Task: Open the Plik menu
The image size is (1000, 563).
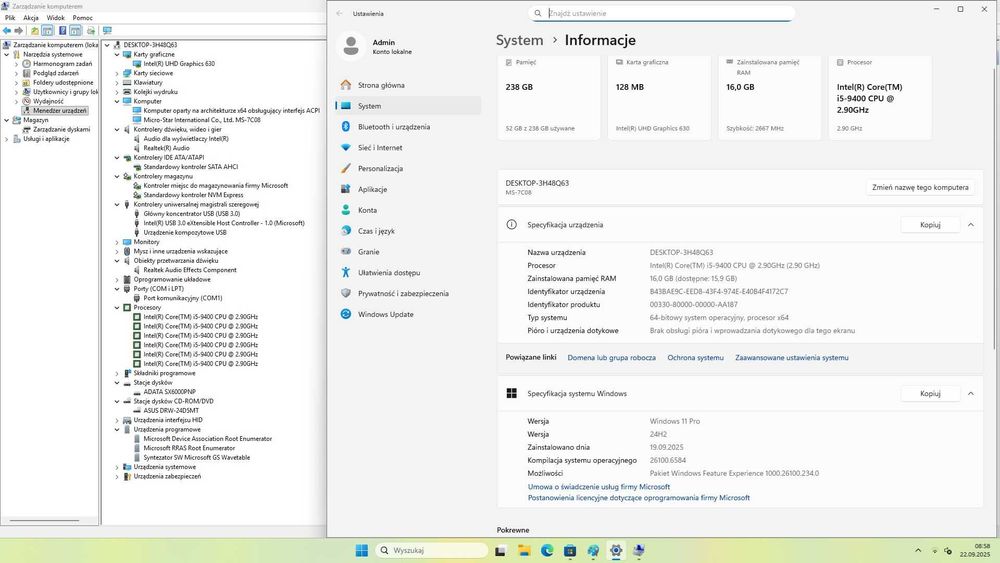Action: pos(10,18)
